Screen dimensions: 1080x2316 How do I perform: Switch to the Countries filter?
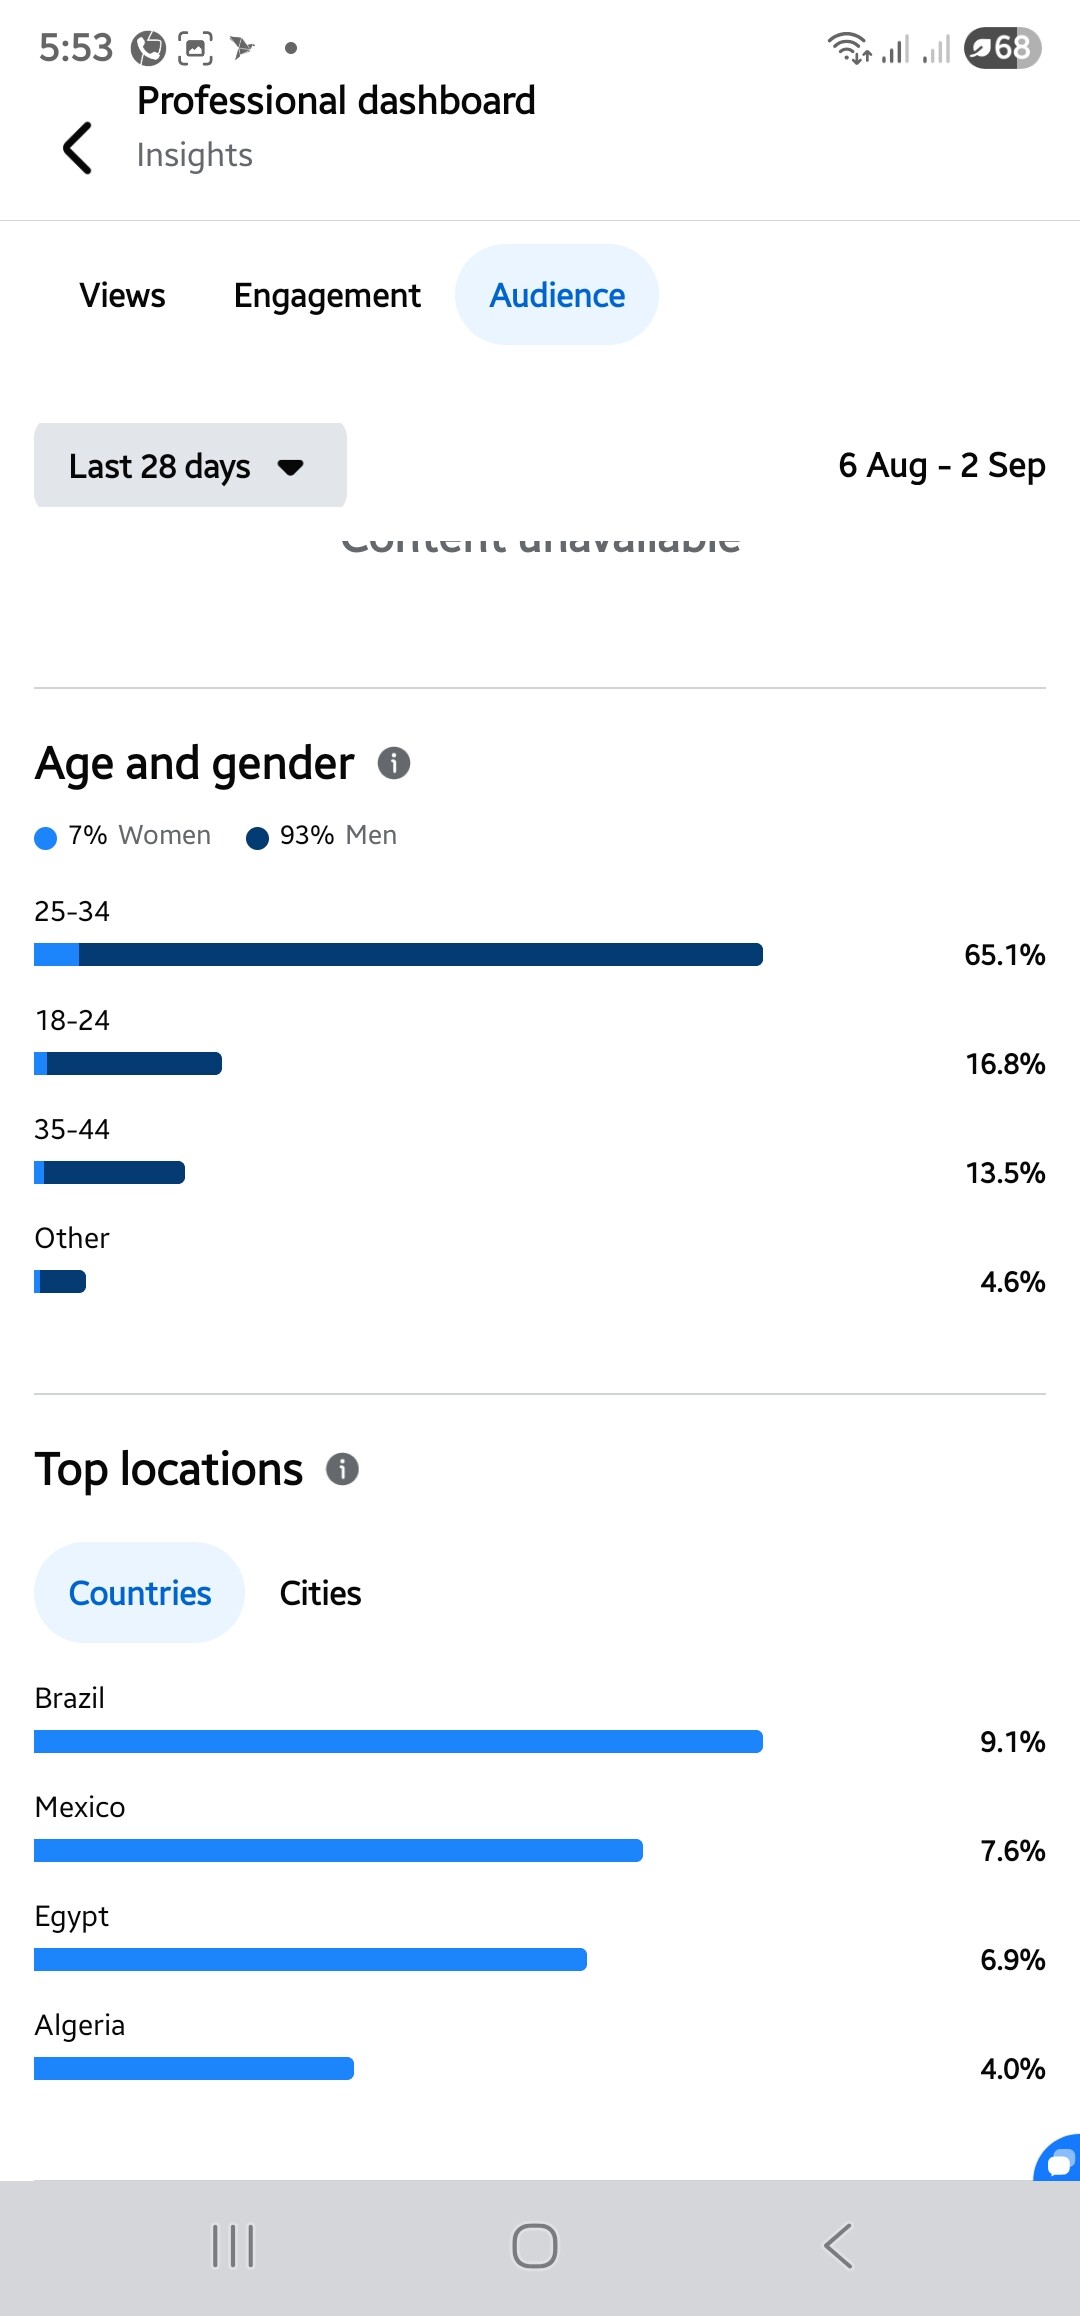click(x=140, y=1593)
